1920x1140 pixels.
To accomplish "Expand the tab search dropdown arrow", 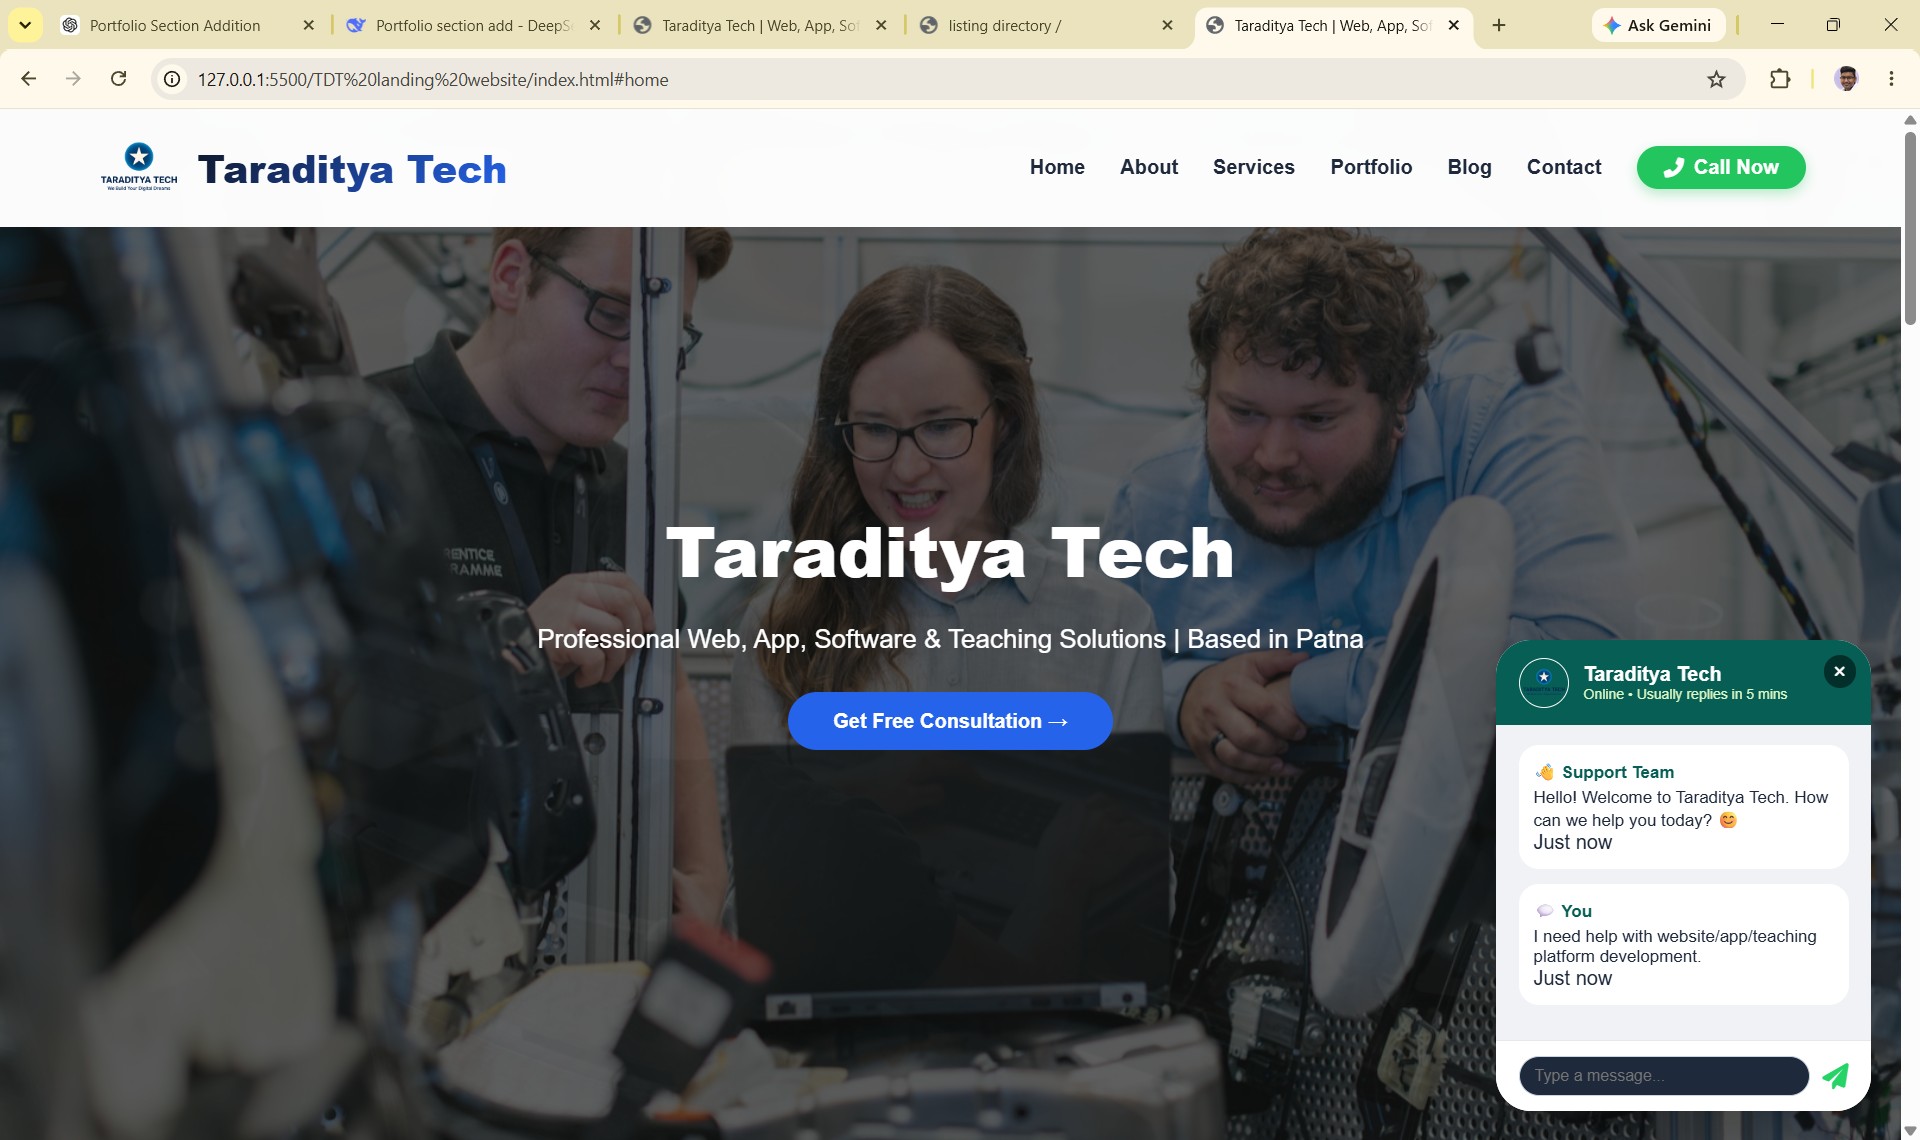I will pos(25,25).
